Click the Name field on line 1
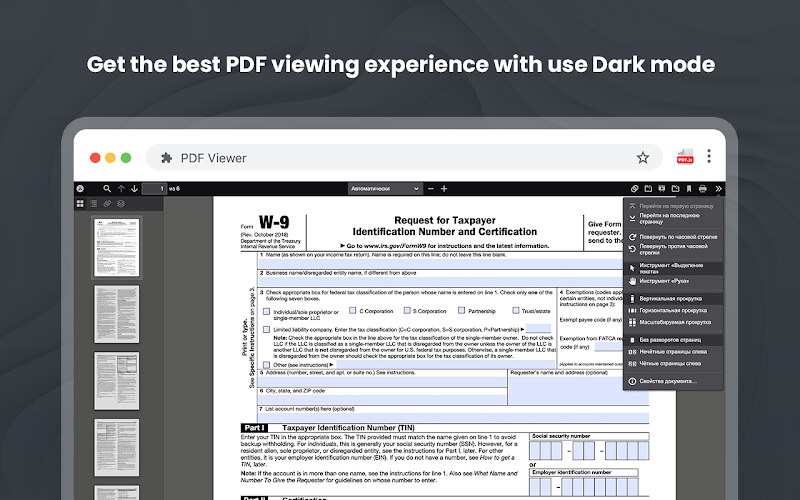 point(441,263)
